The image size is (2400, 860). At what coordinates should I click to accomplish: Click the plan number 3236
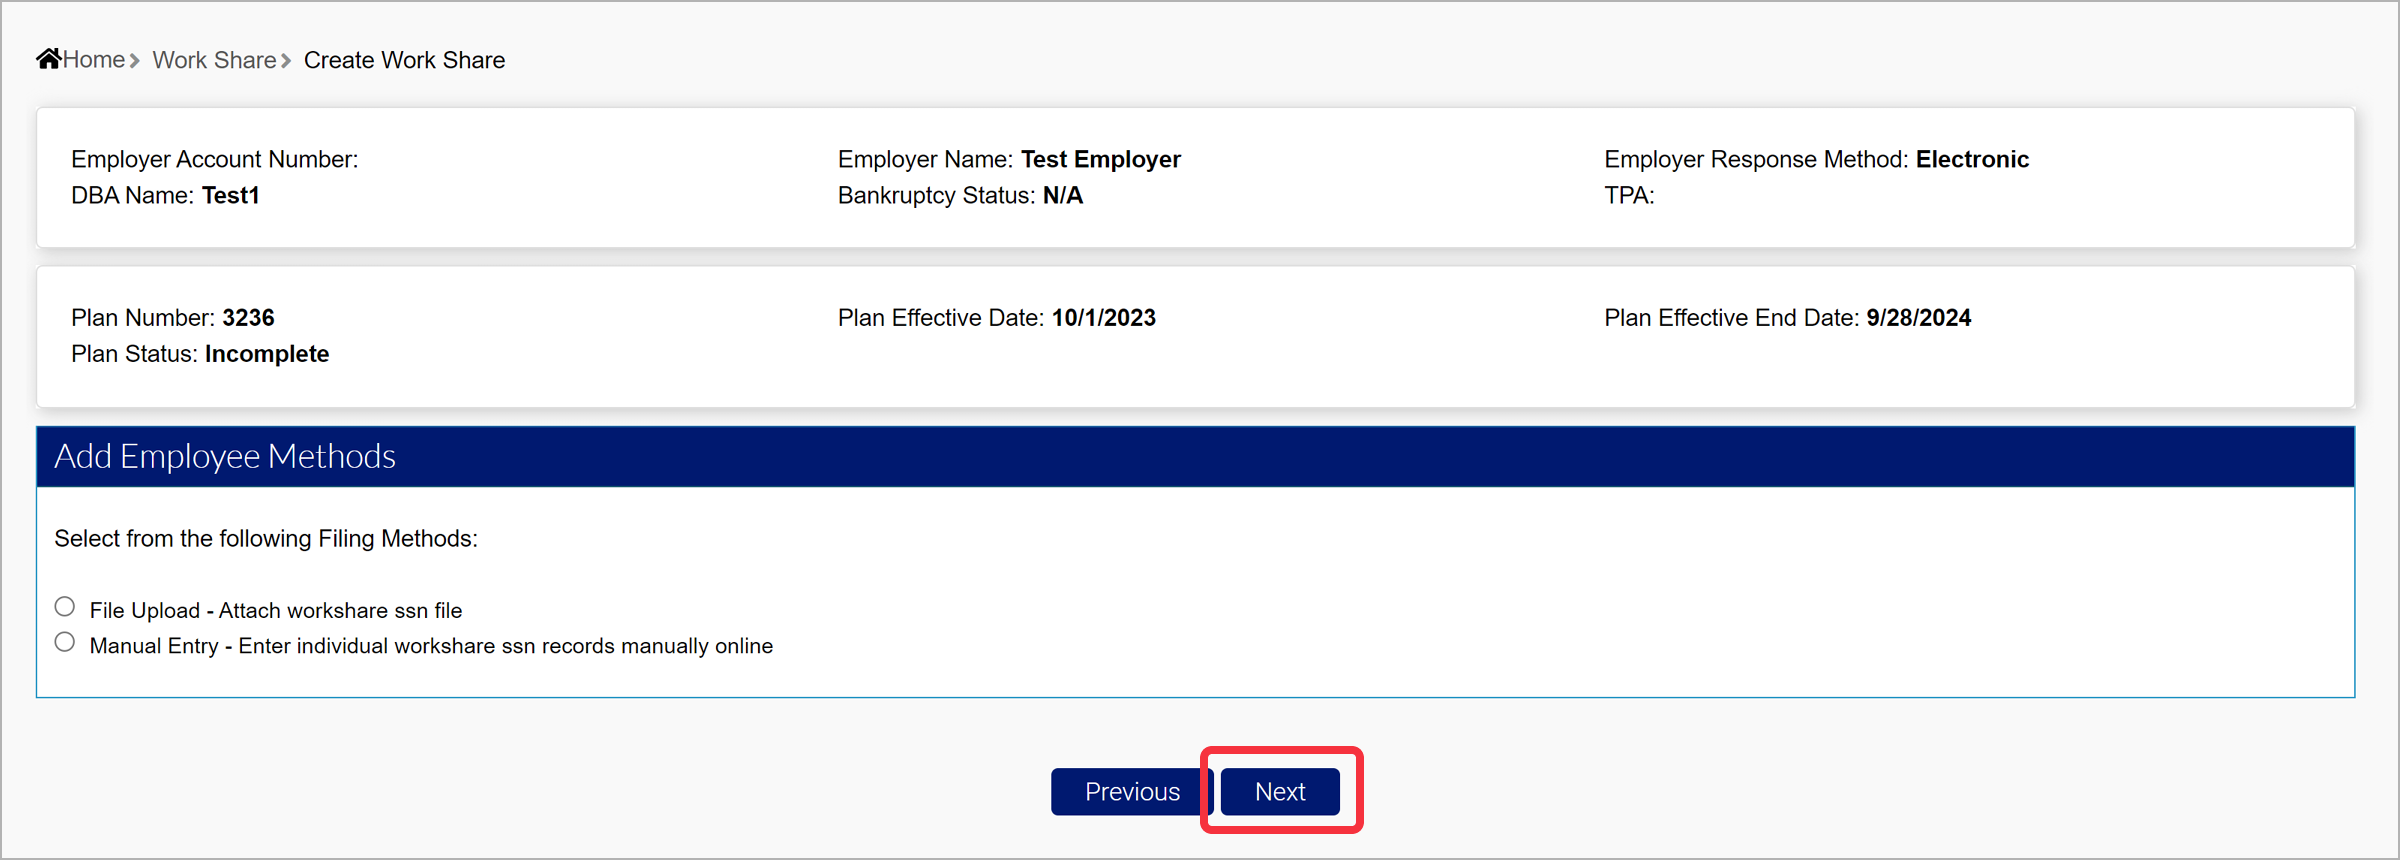tap(248, 318)
